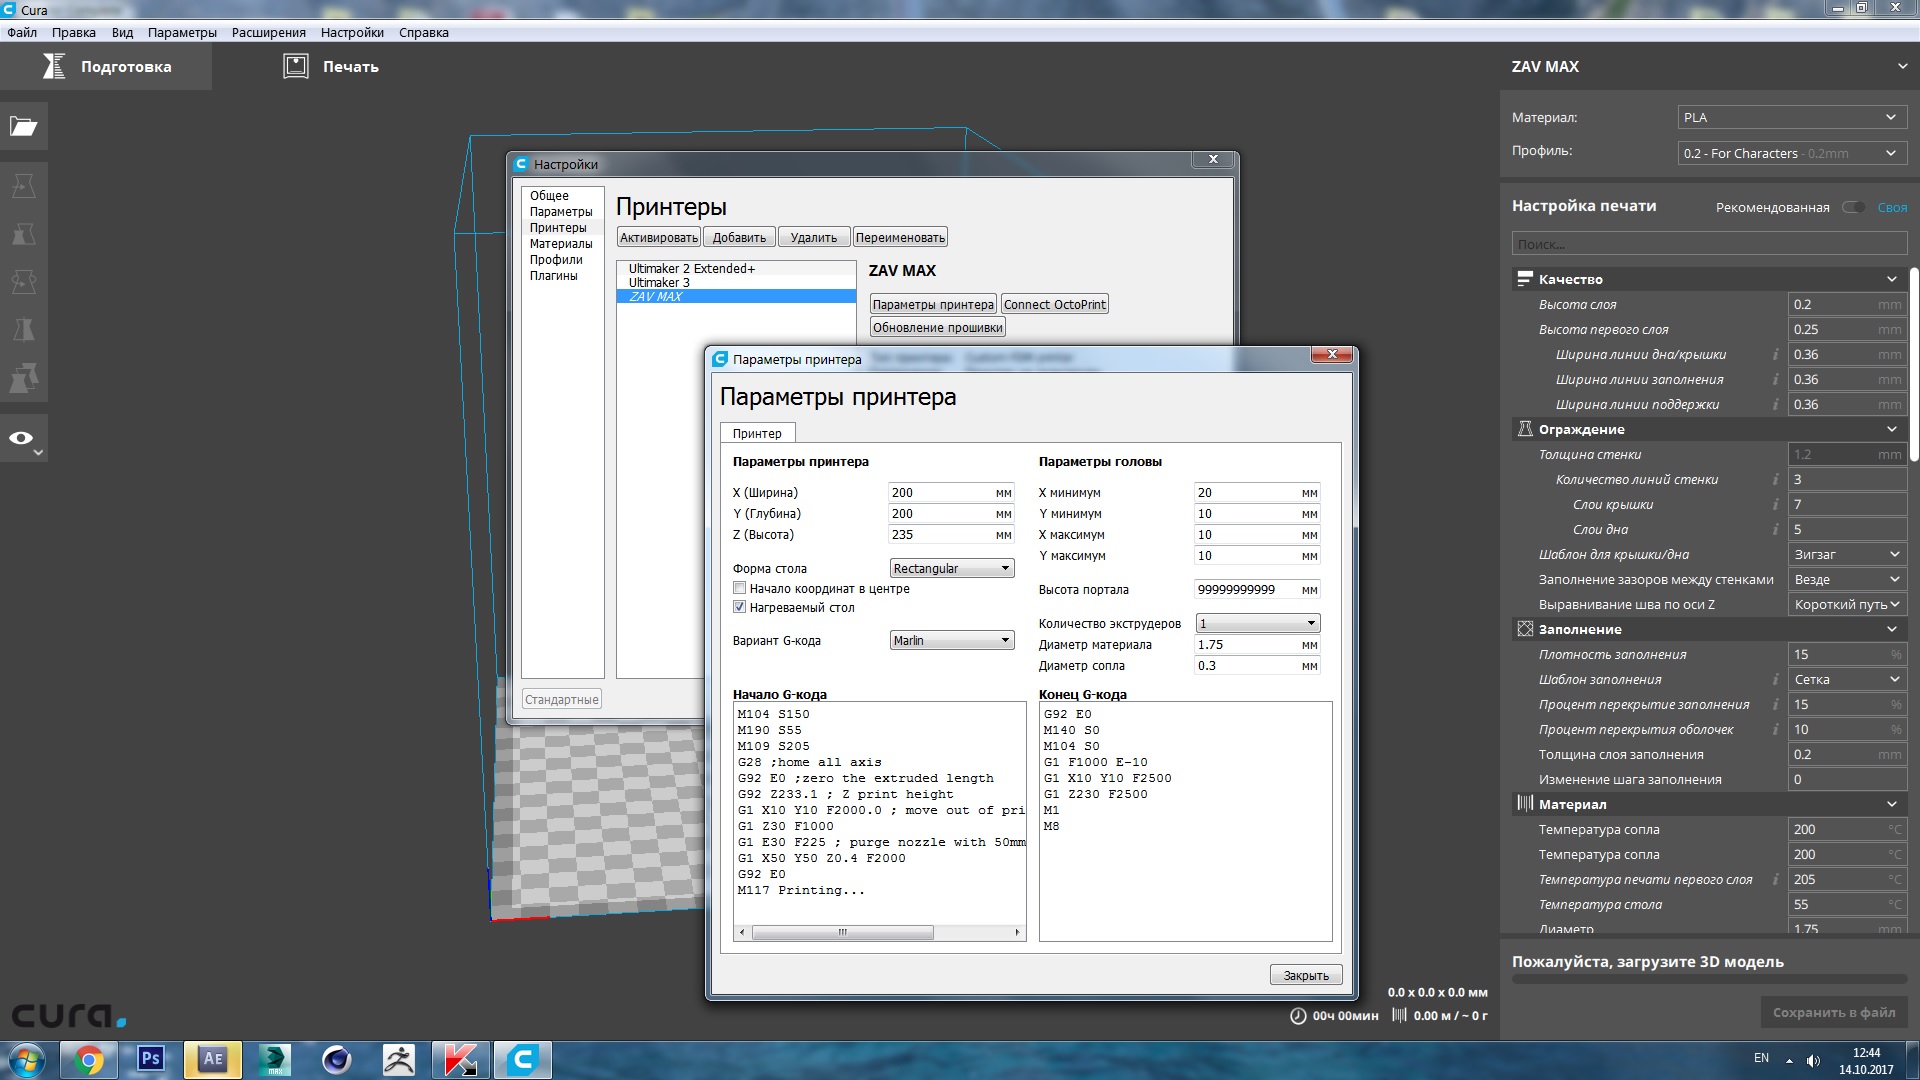Screen dimensions: 1920x1080
Task: Collapse the Ограждение section chevron
Action: (x=1892, y=429)
